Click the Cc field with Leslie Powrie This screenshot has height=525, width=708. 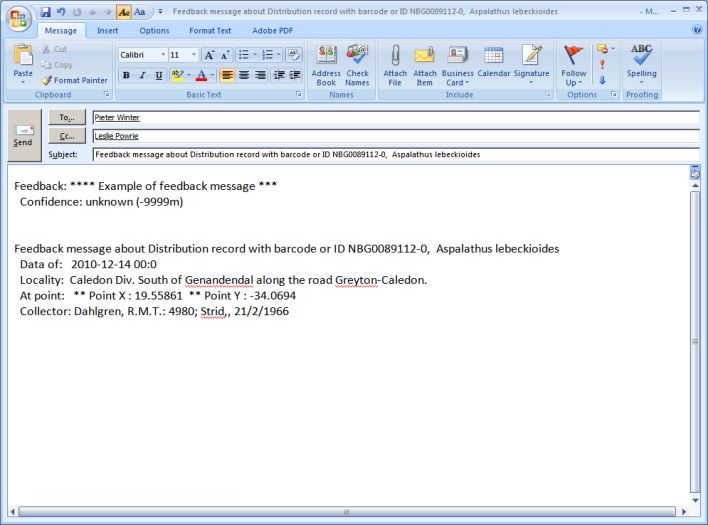[x=396, y=136]
